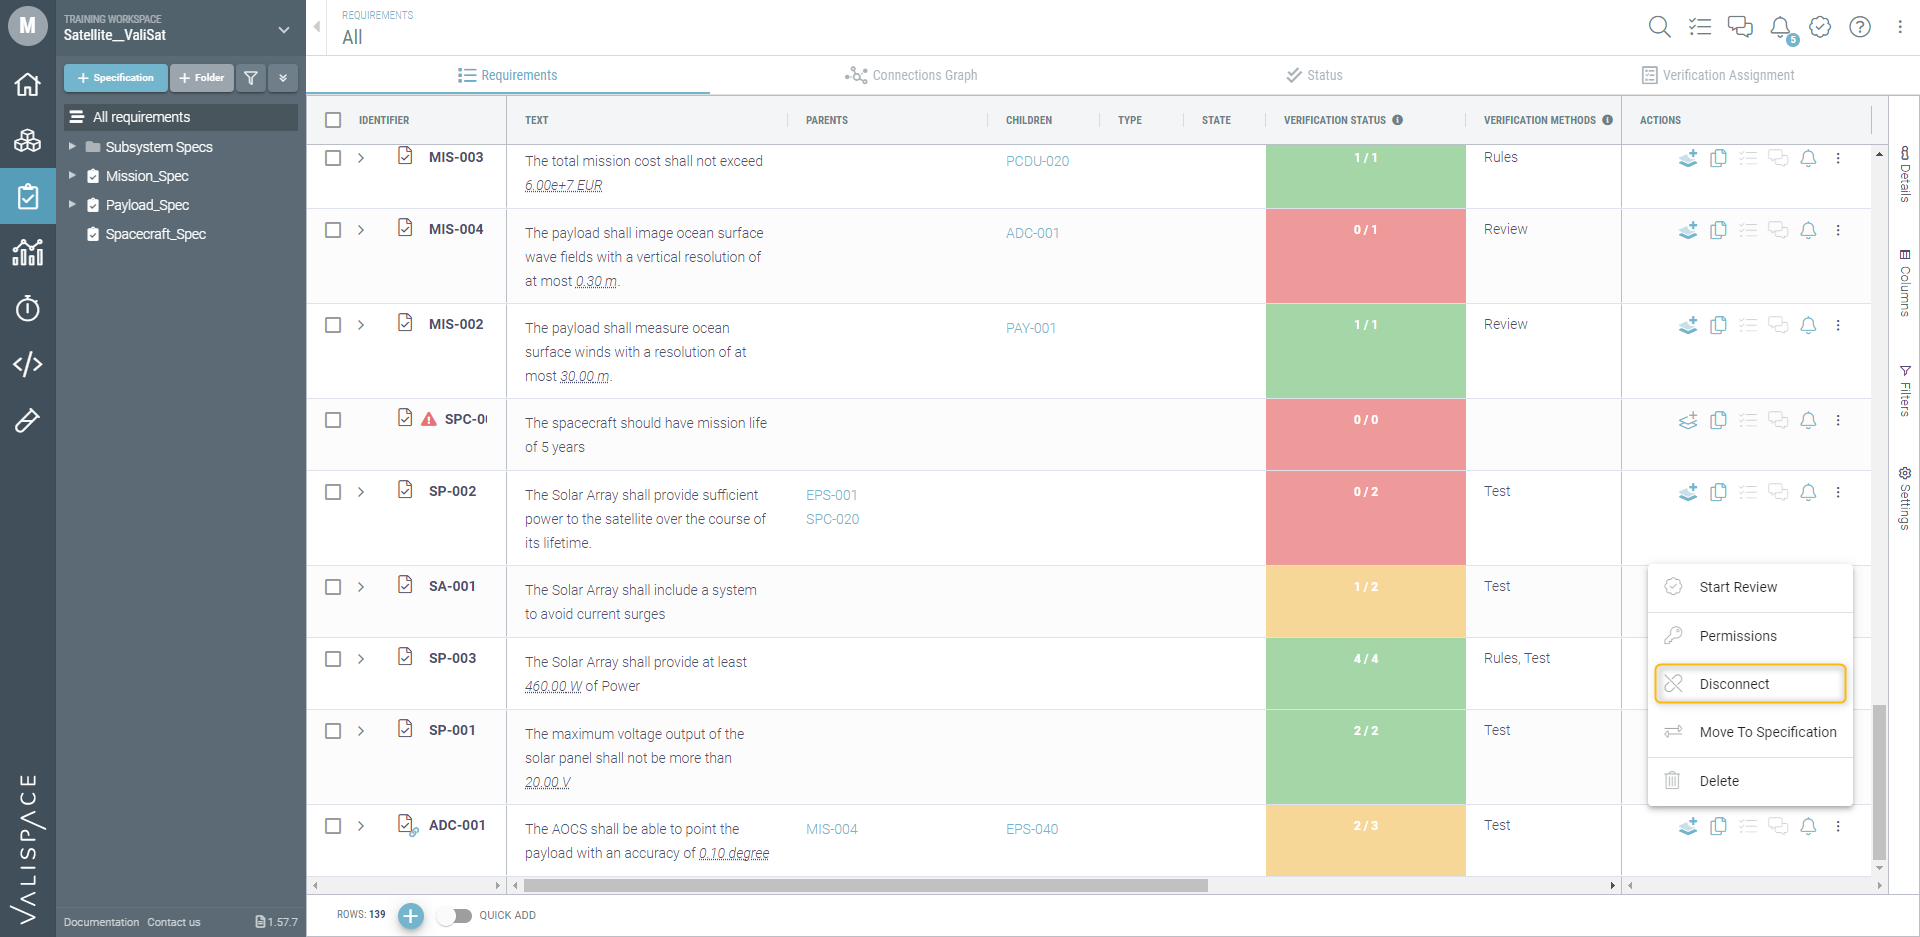
Task: Open the PCDU-020 child link
Action: (1037, 161)
